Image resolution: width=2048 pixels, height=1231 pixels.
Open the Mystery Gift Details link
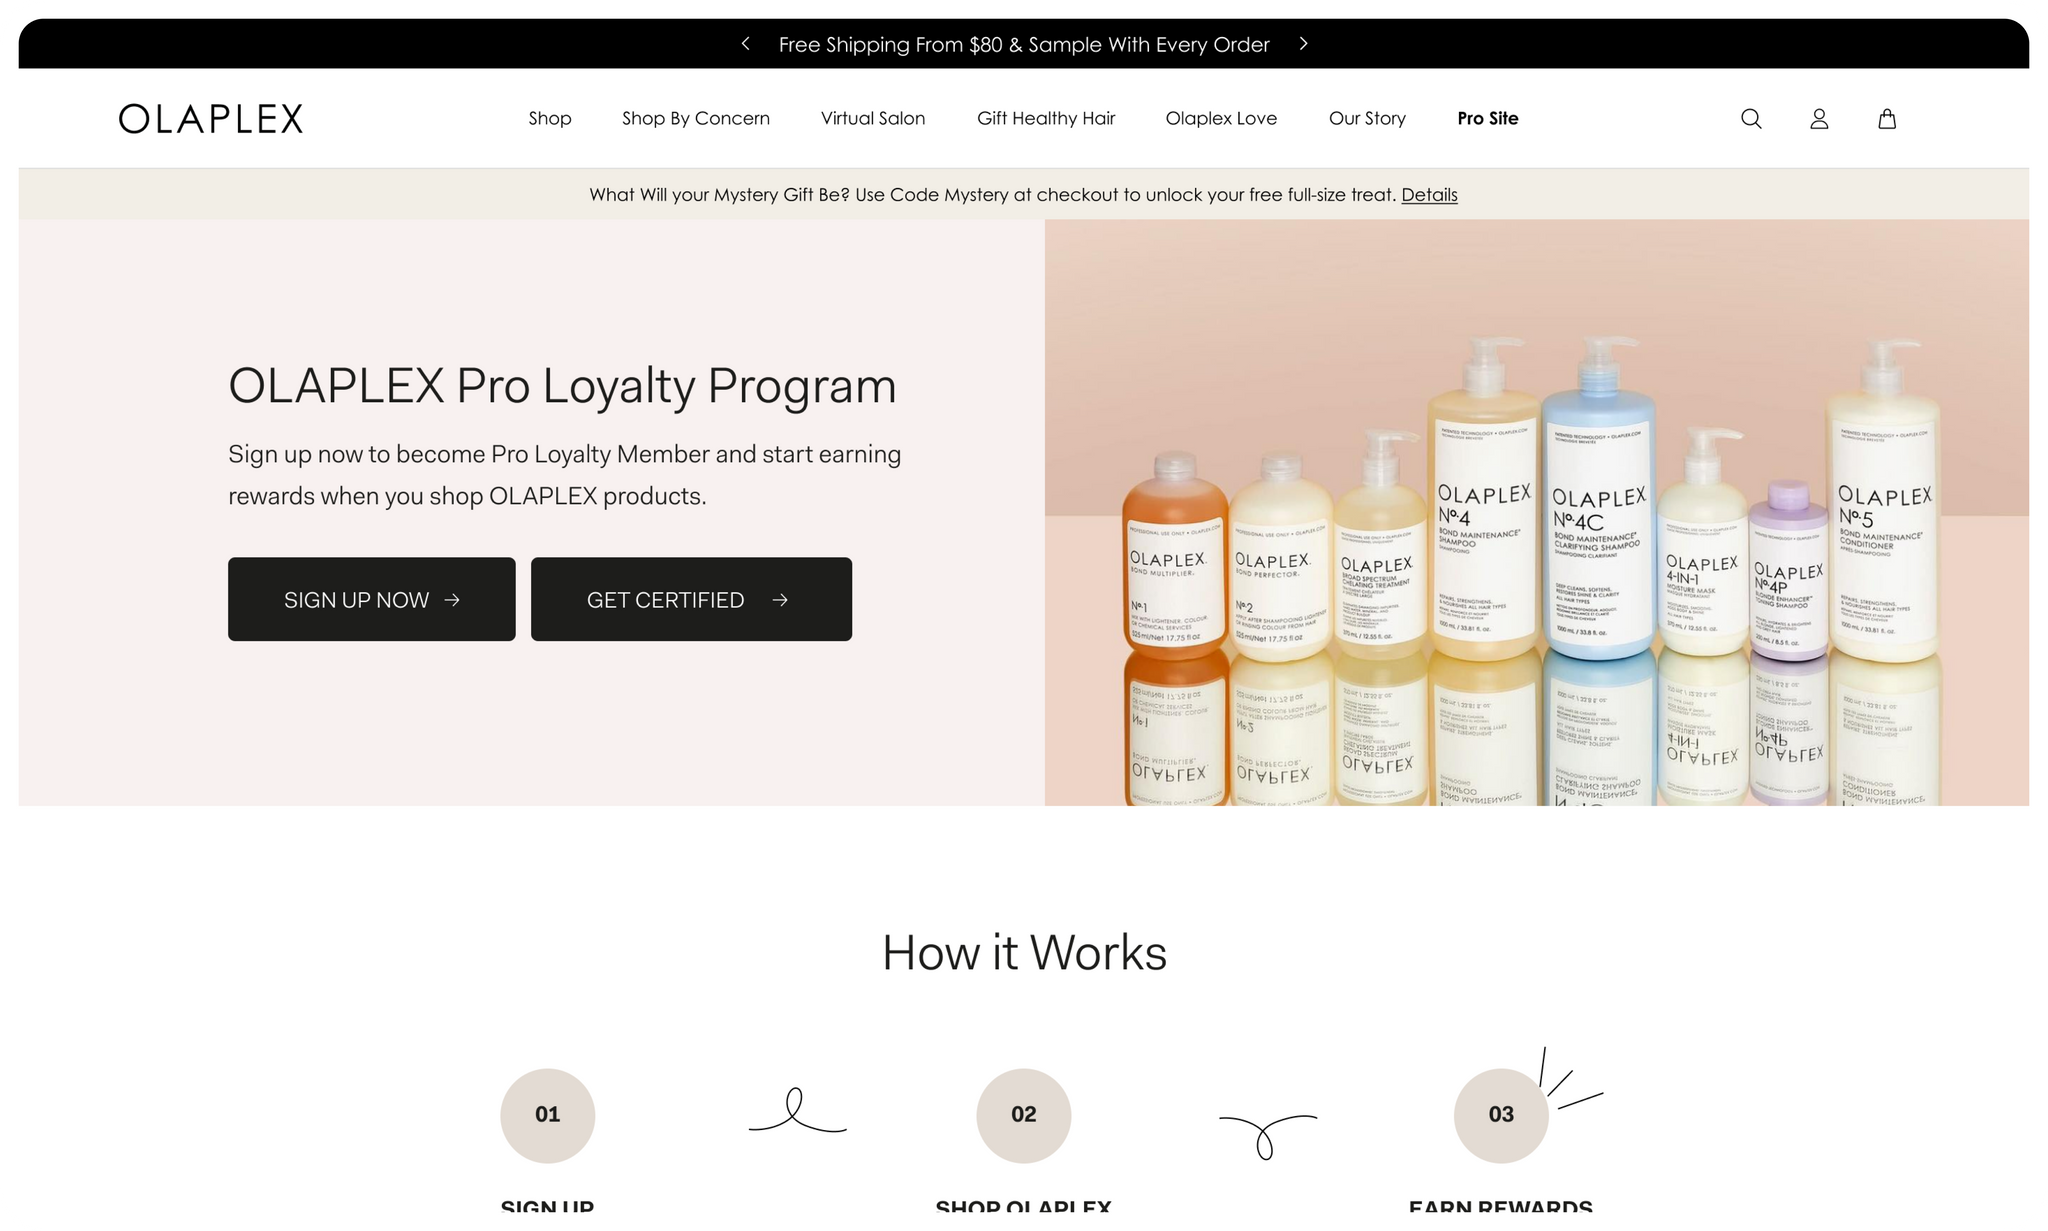pos(1429,195)
